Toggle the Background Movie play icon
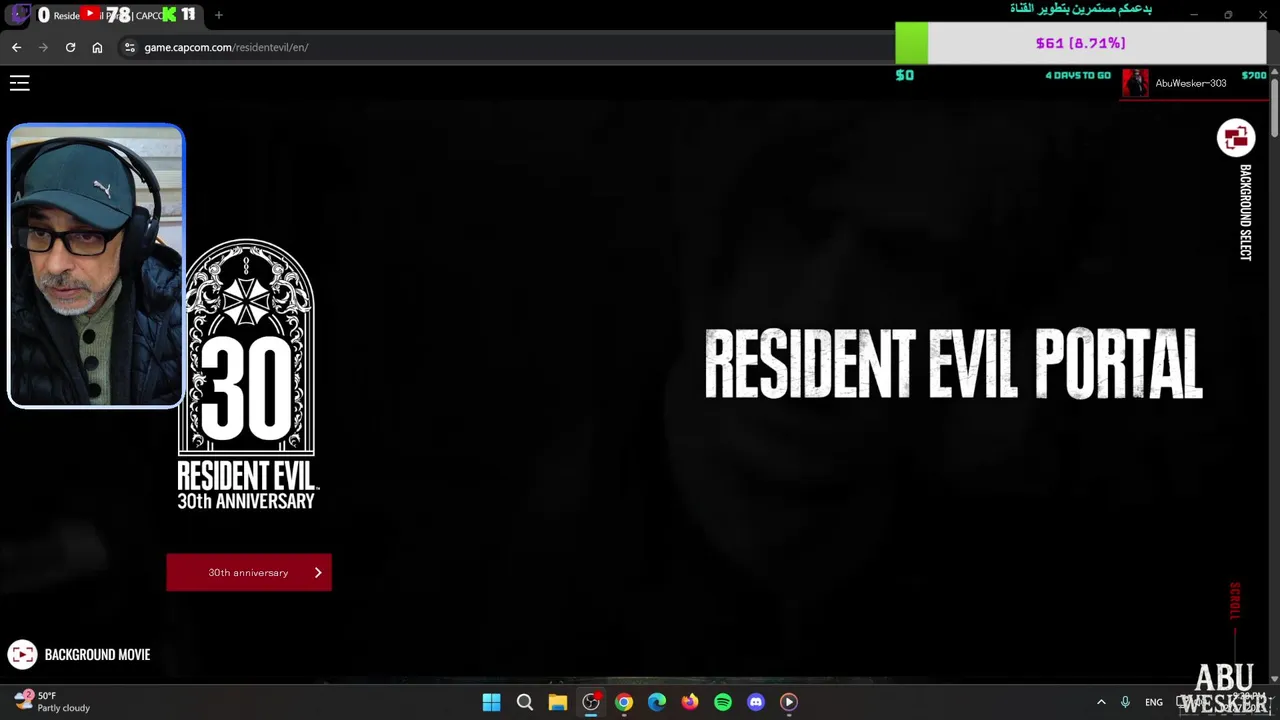 [22, 654]
